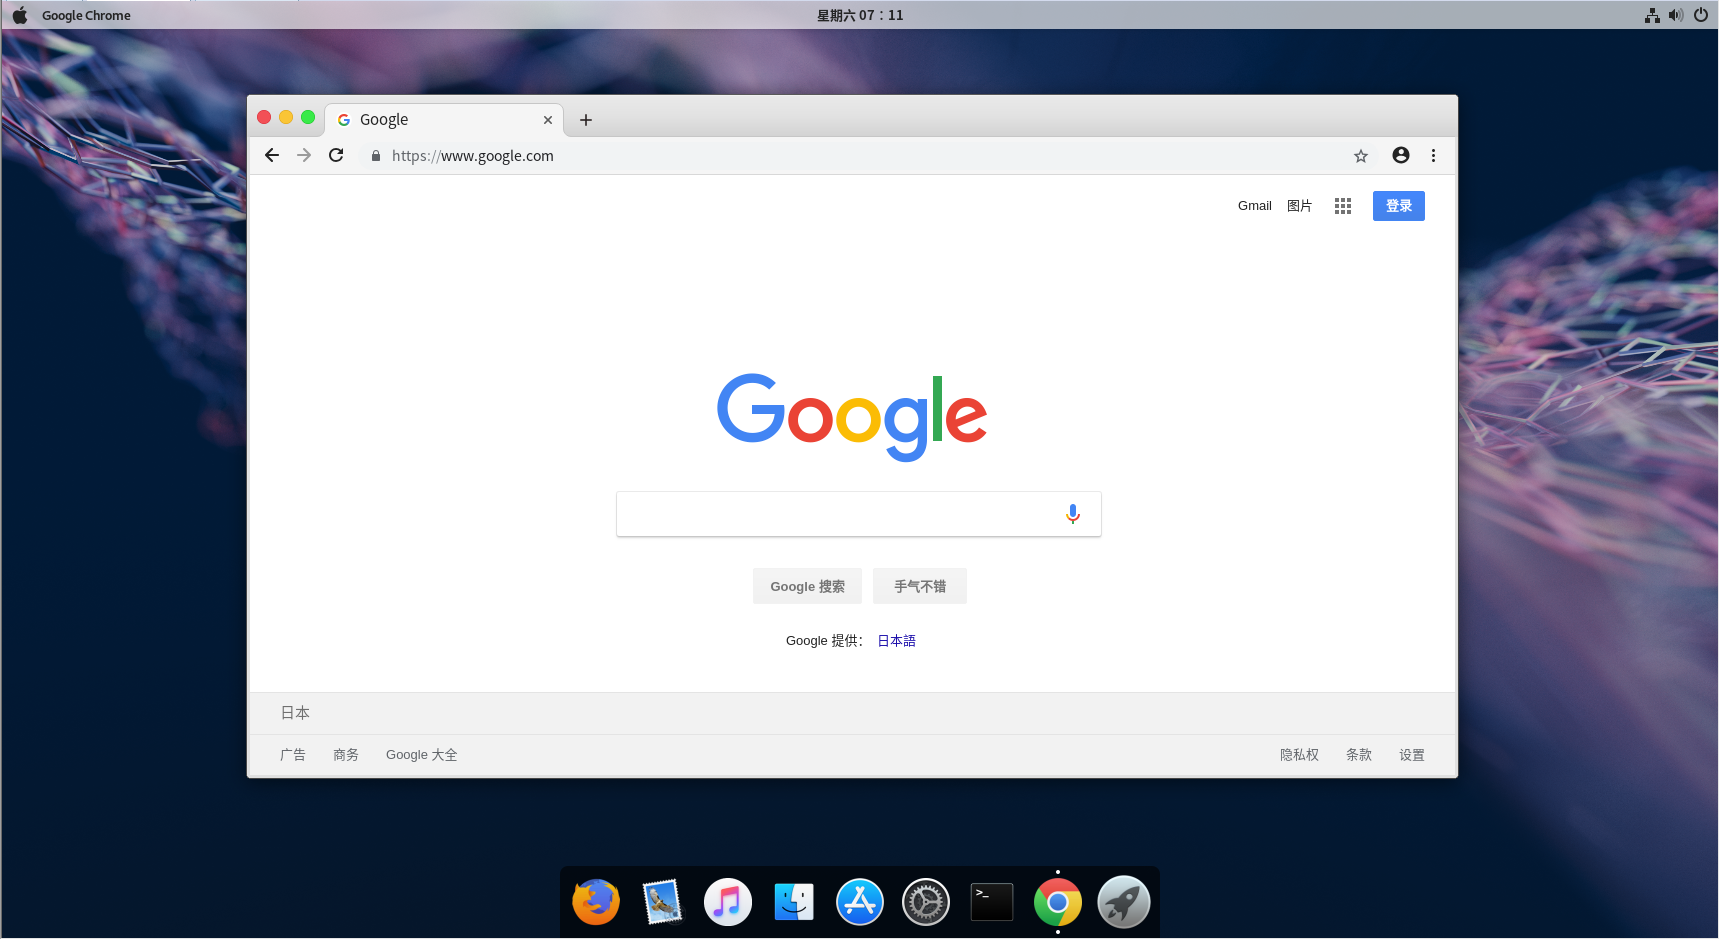Viewport: 1719px width, 939px height.
Task: Close the Google tab
Action: (548, 120)
